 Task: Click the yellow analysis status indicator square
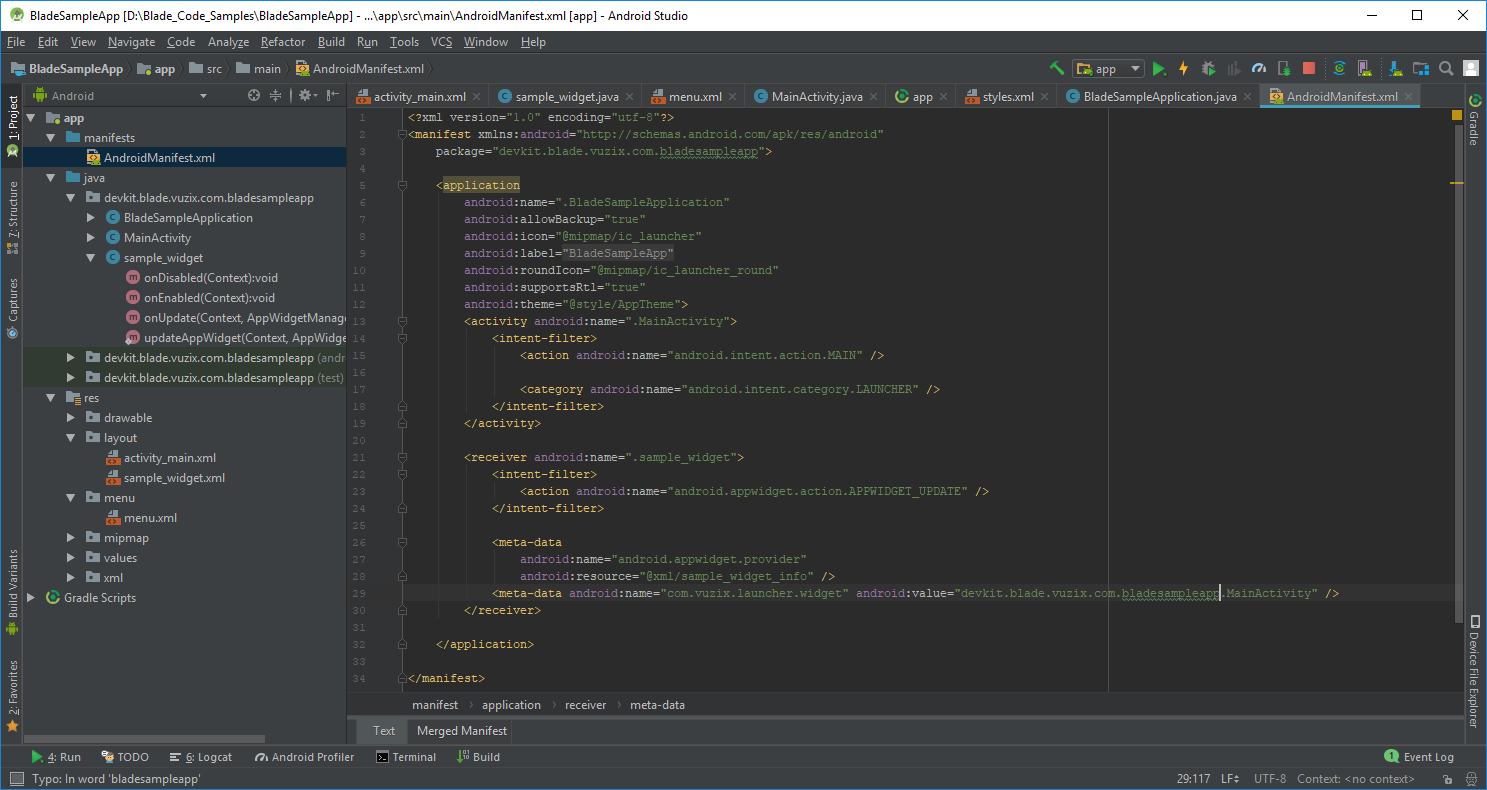(1457, 116)
